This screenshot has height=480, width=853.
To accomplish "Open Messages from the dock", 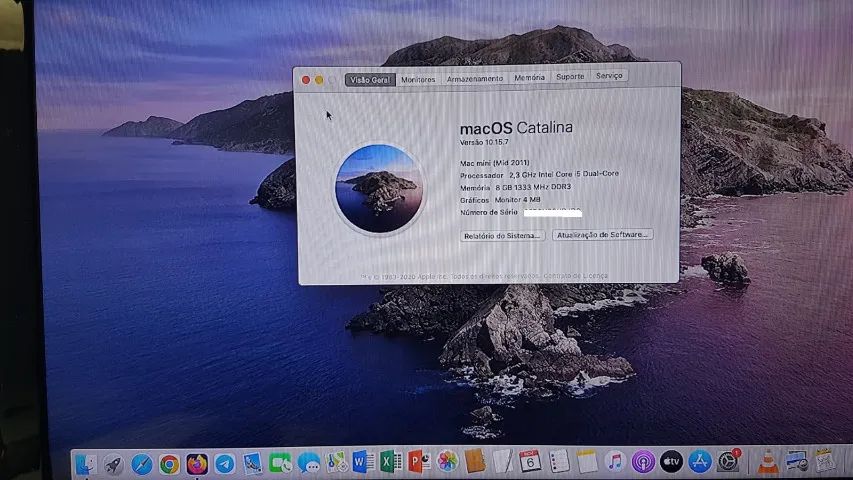I will click(x=308, y=463).
